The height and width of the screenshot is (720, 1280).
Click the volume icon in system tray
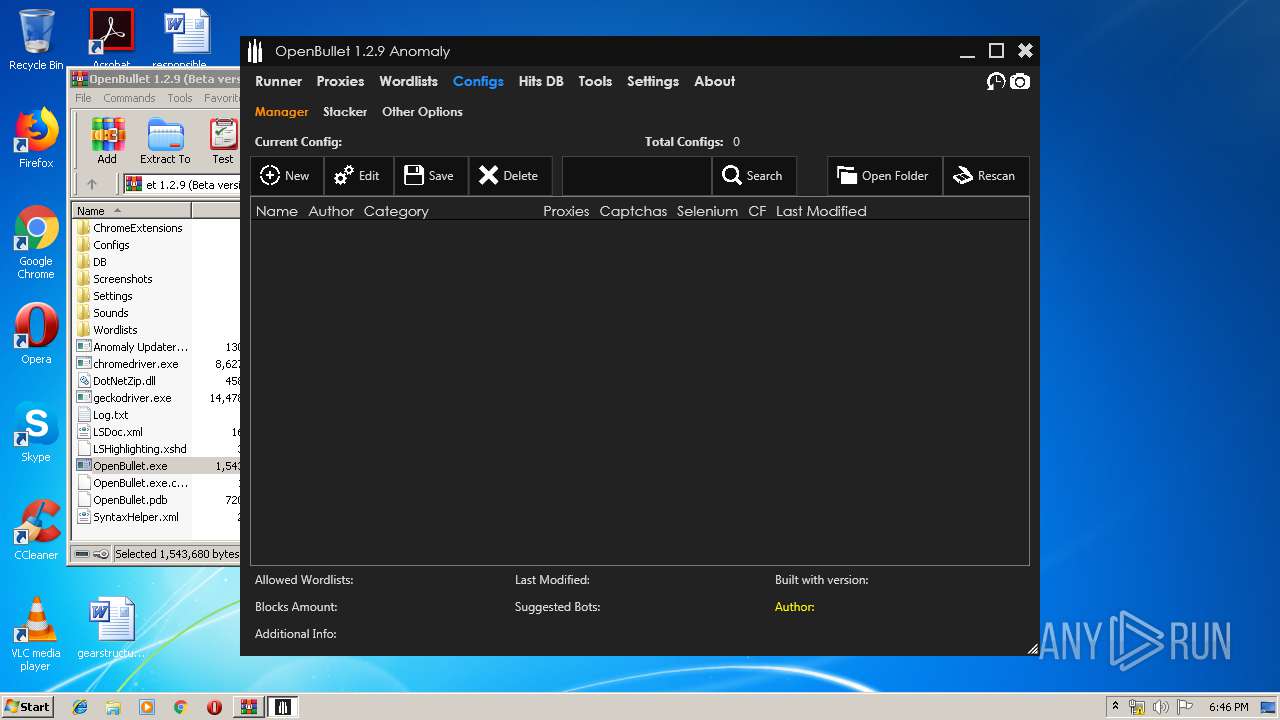(1162, 707)
